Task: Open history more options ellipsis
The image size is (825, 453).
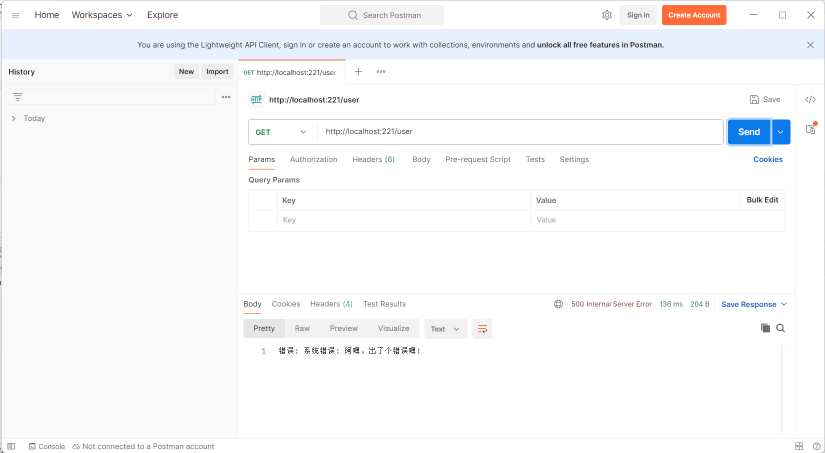Action: [x=226, y=97]
